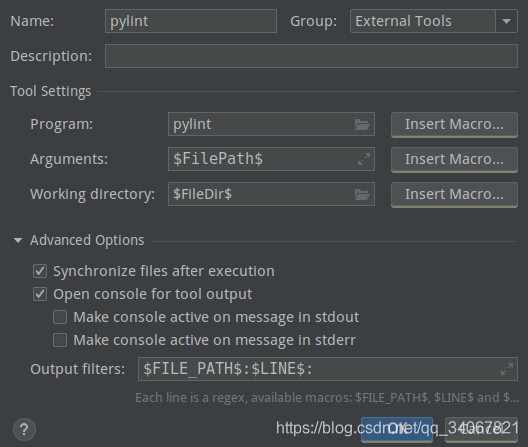Click the Output filters field
Image resolution: width=528 pixels, height=447 pixels.
click(x=328, y=369)
